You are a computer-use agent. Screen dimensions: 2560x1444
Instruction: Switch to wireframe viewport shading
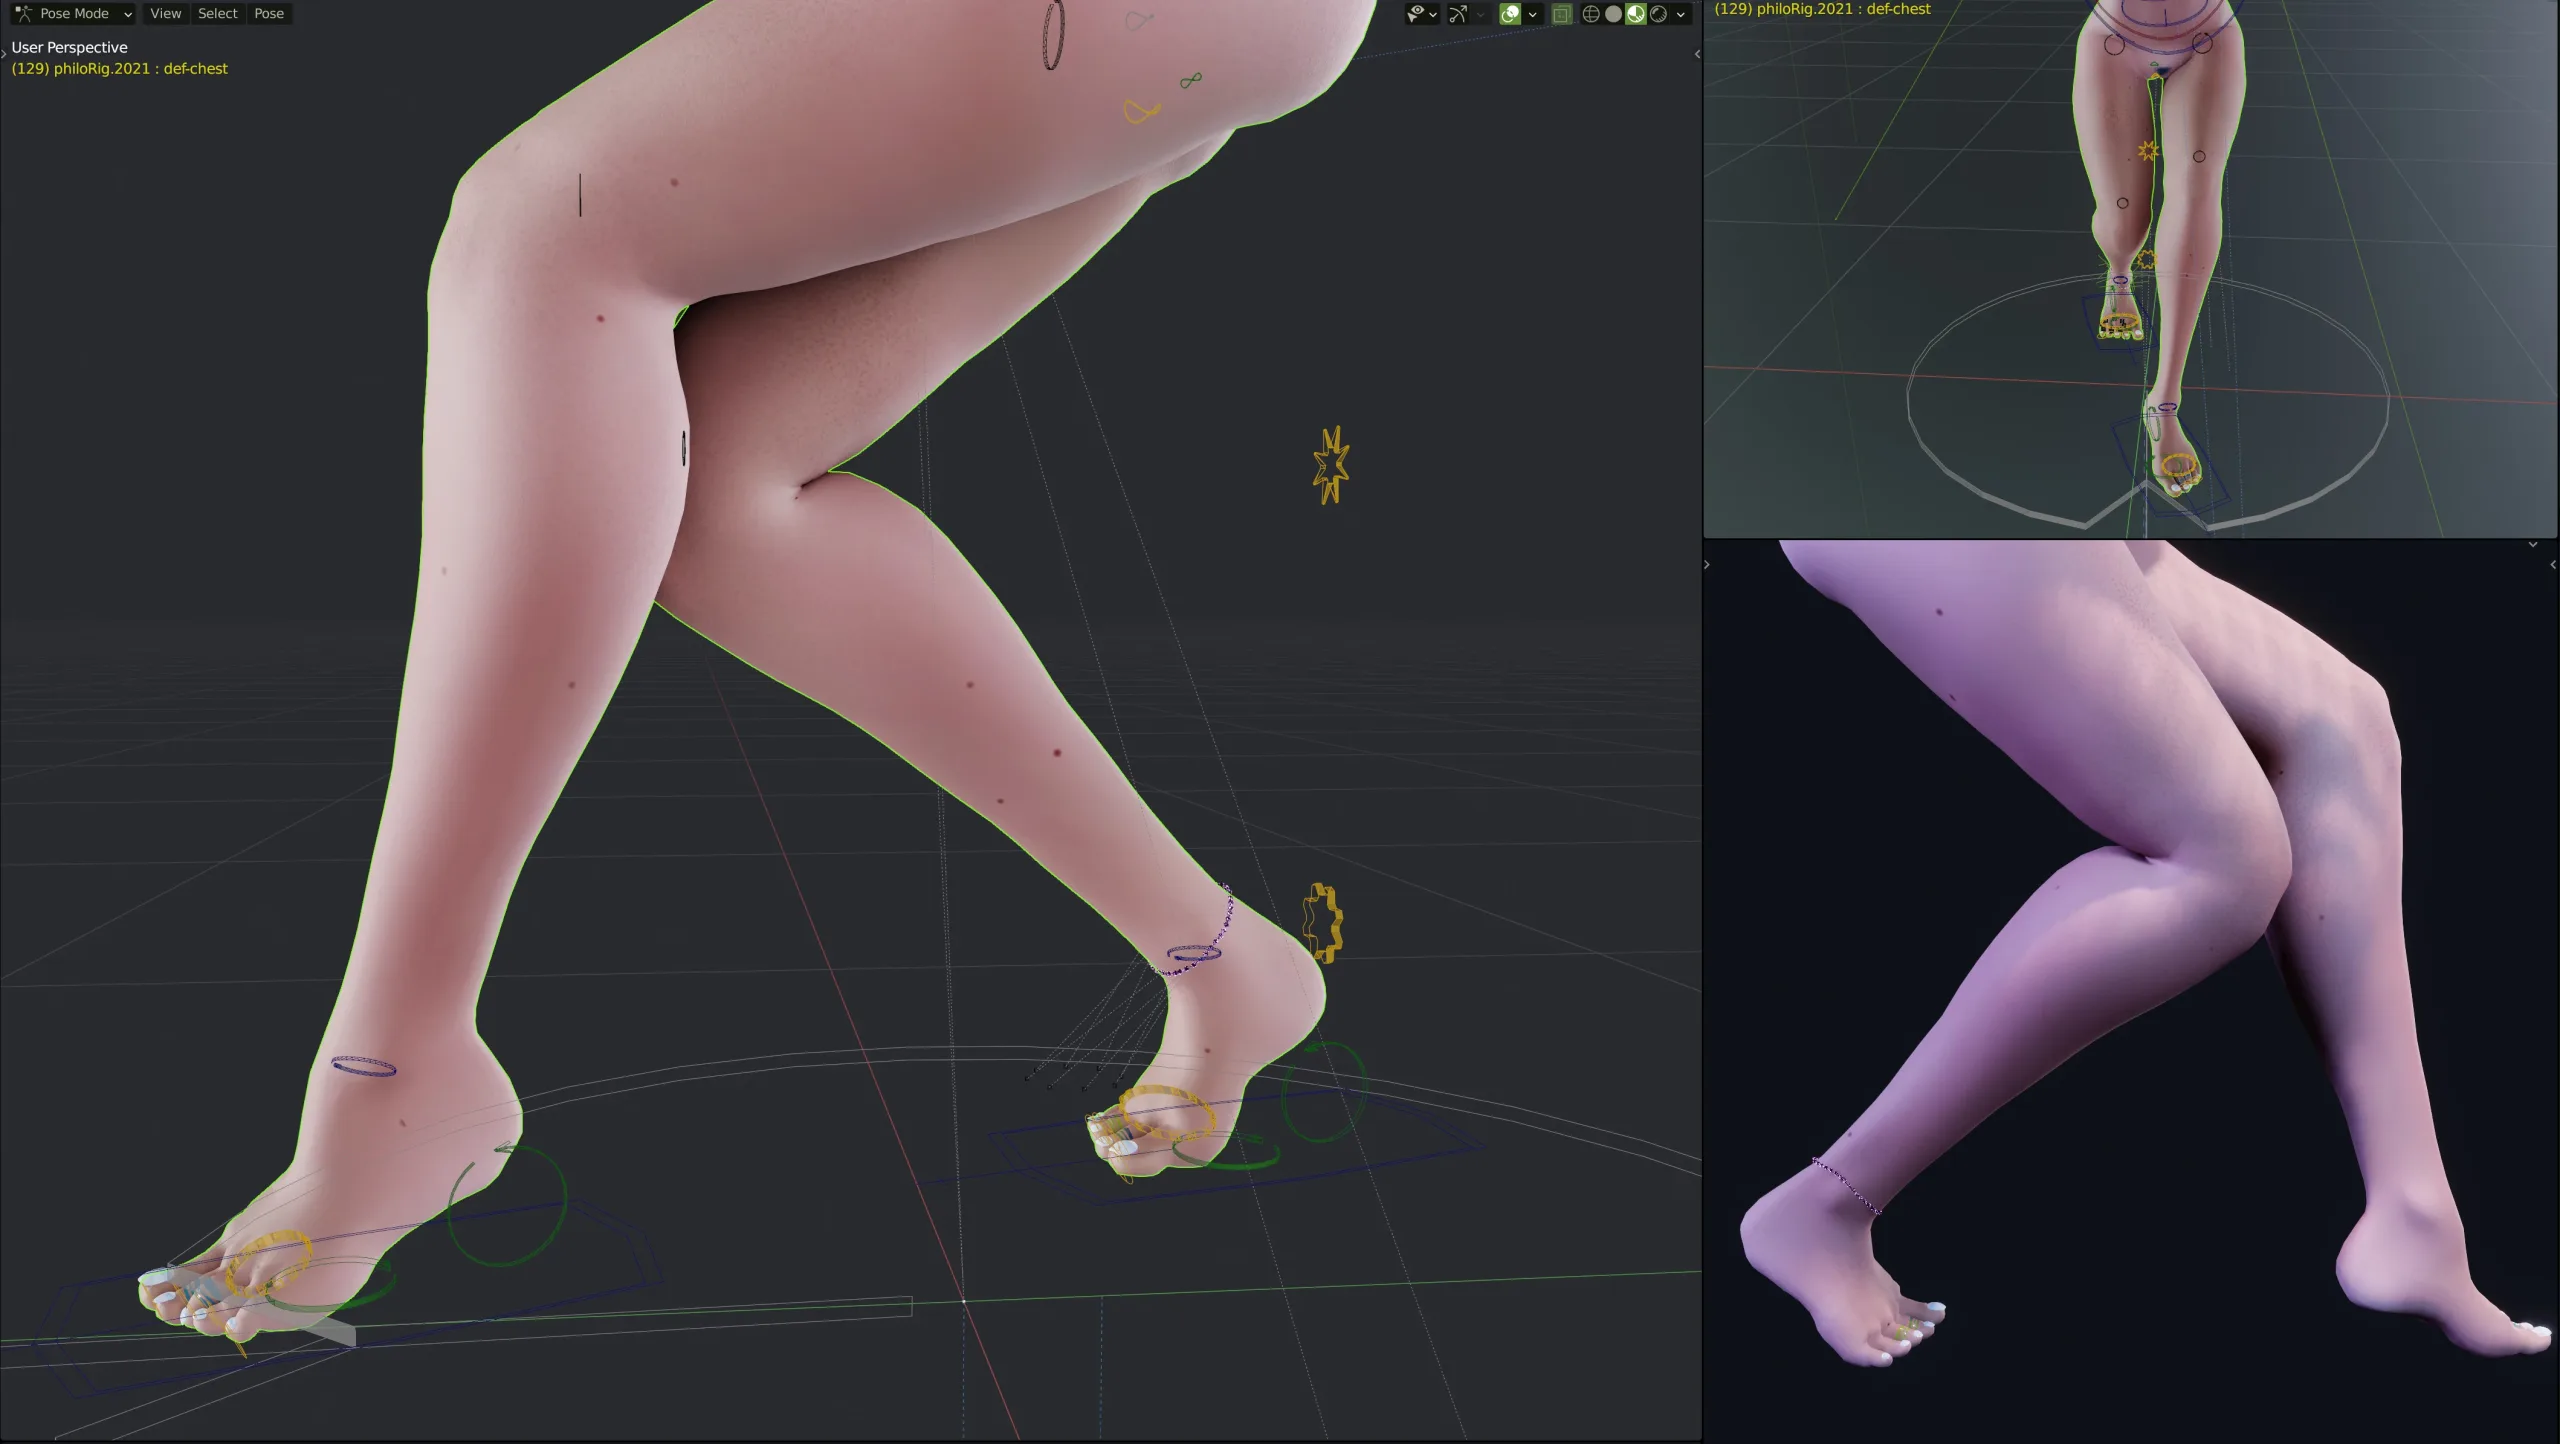point(1591,14)
